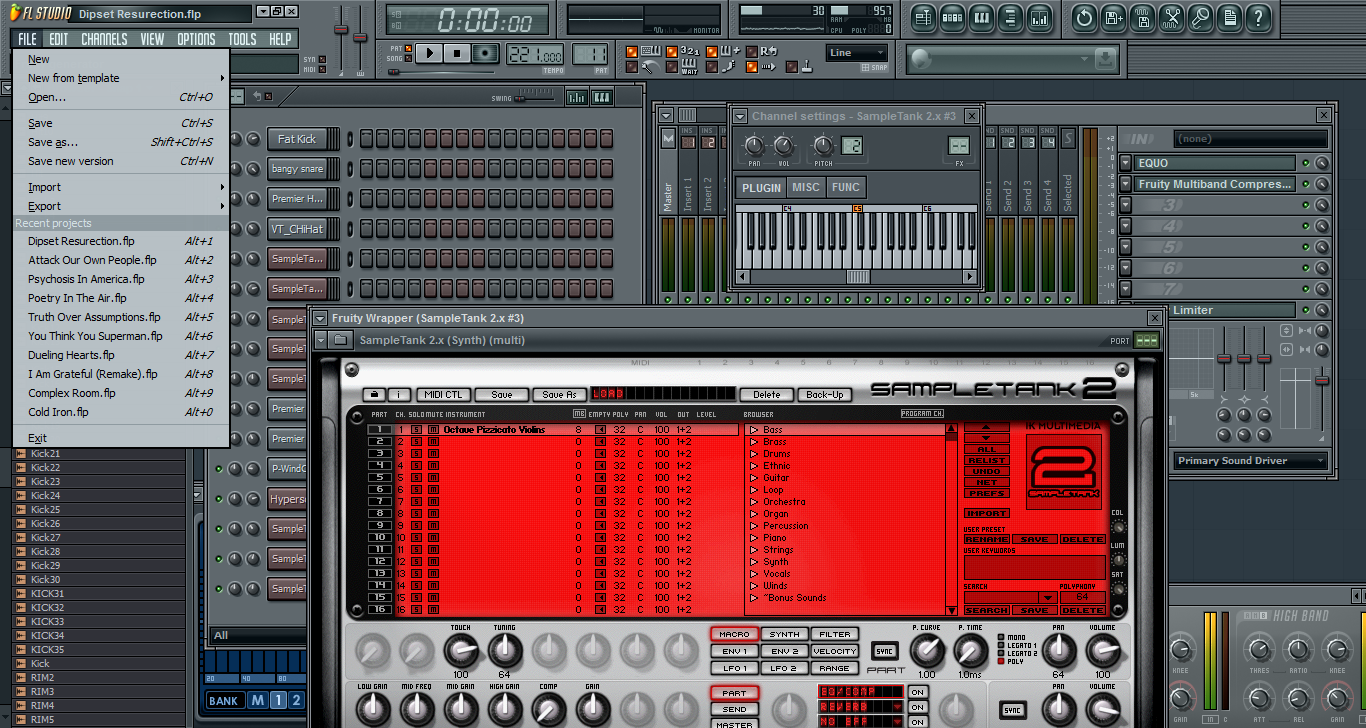Click the FILTER button in SampleTank

click(x=835, y=634)
